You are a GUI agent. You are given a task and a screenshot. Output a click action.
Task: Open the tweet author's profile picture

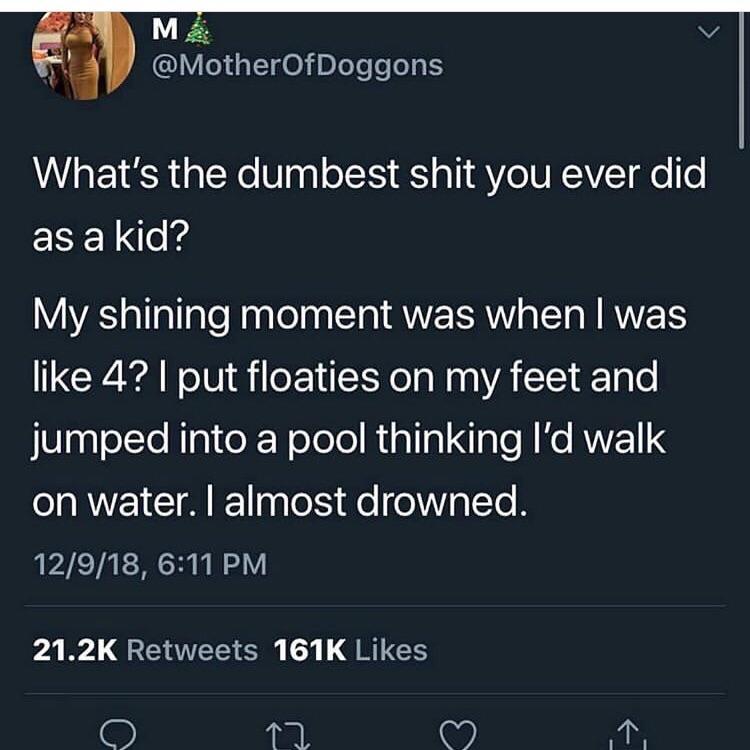[x=83, y=55]
